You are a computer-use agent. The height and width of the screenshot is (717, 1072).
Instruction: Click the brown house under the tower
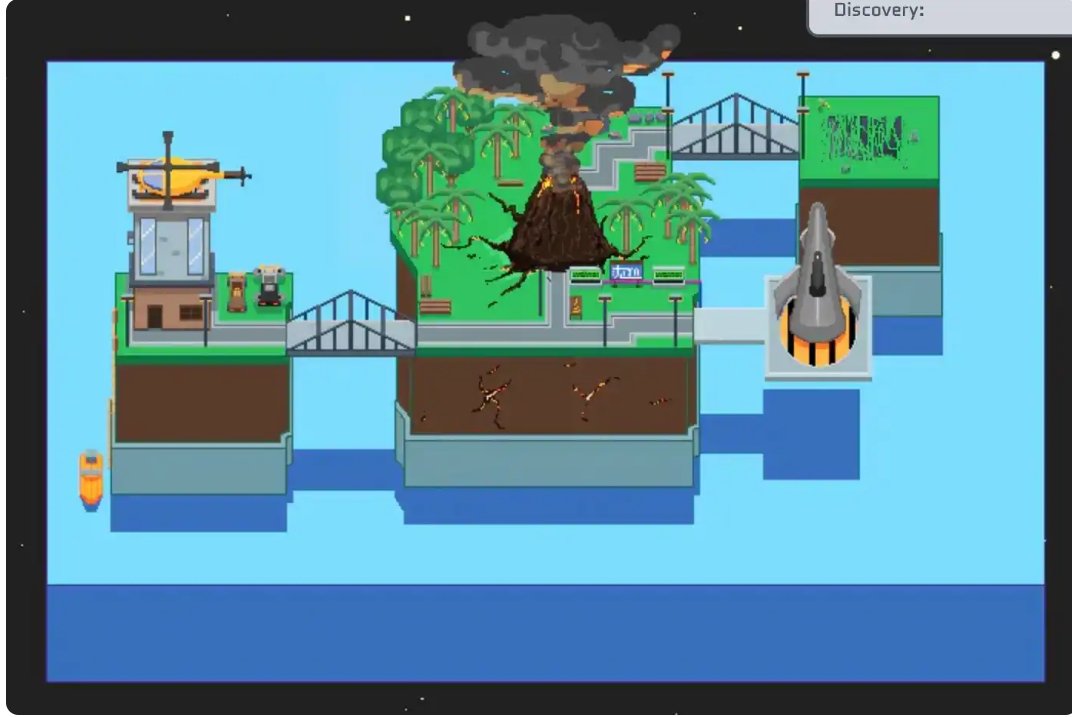tap(169, 309)
